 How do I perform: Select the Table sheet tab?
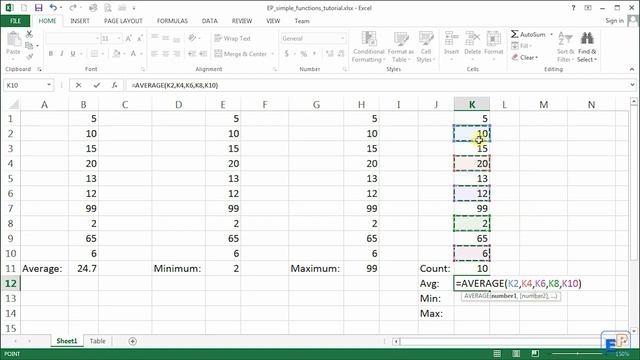click(x=98, y=341)
